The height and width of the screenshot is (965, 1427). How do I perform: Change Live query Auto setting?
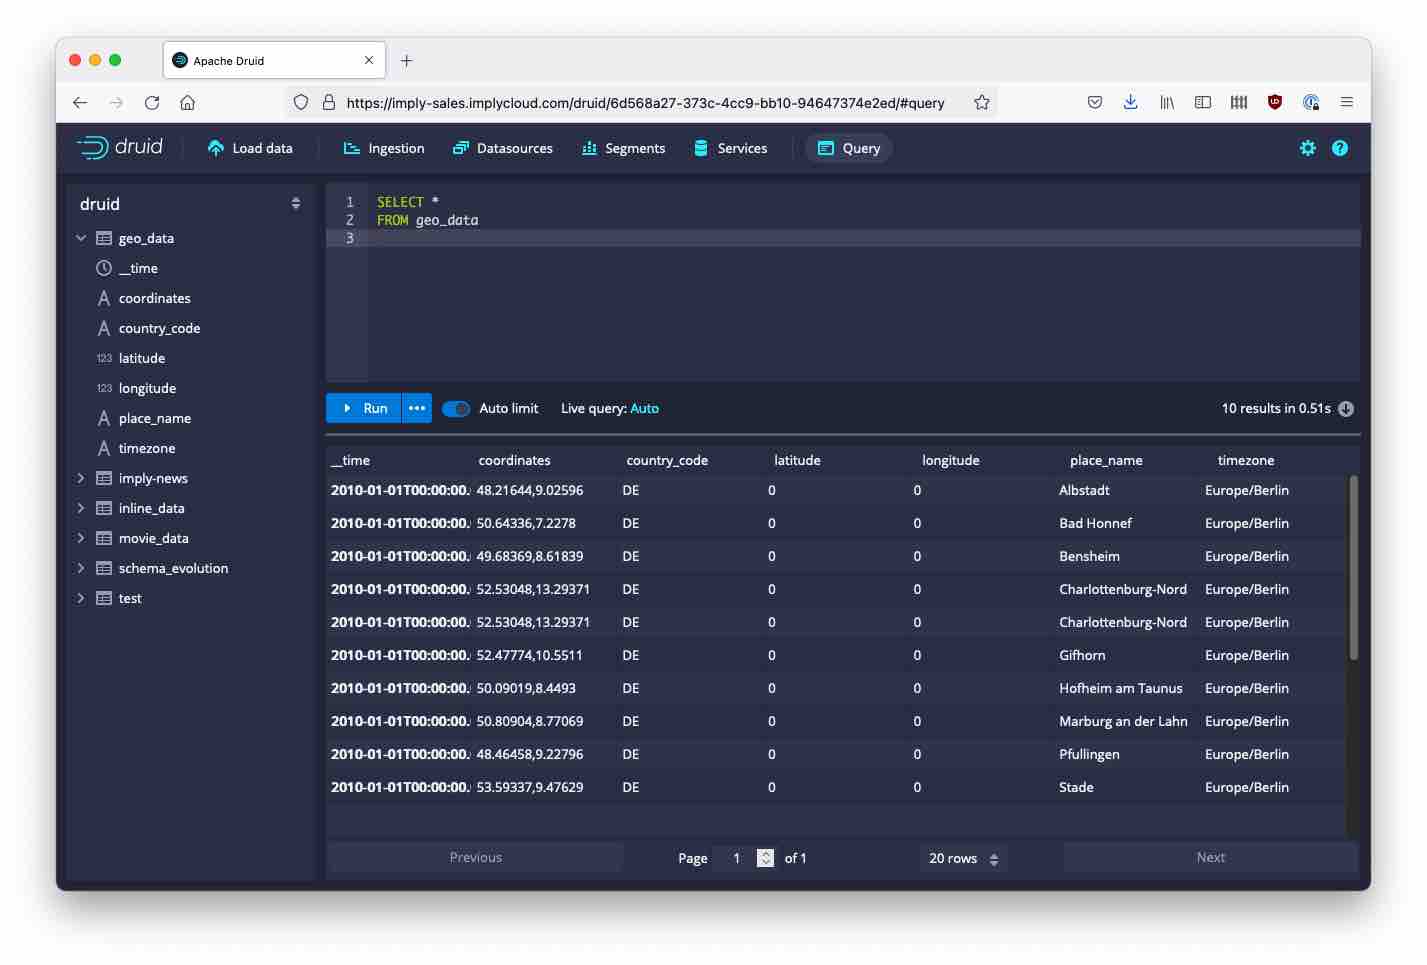coord(644,409)
